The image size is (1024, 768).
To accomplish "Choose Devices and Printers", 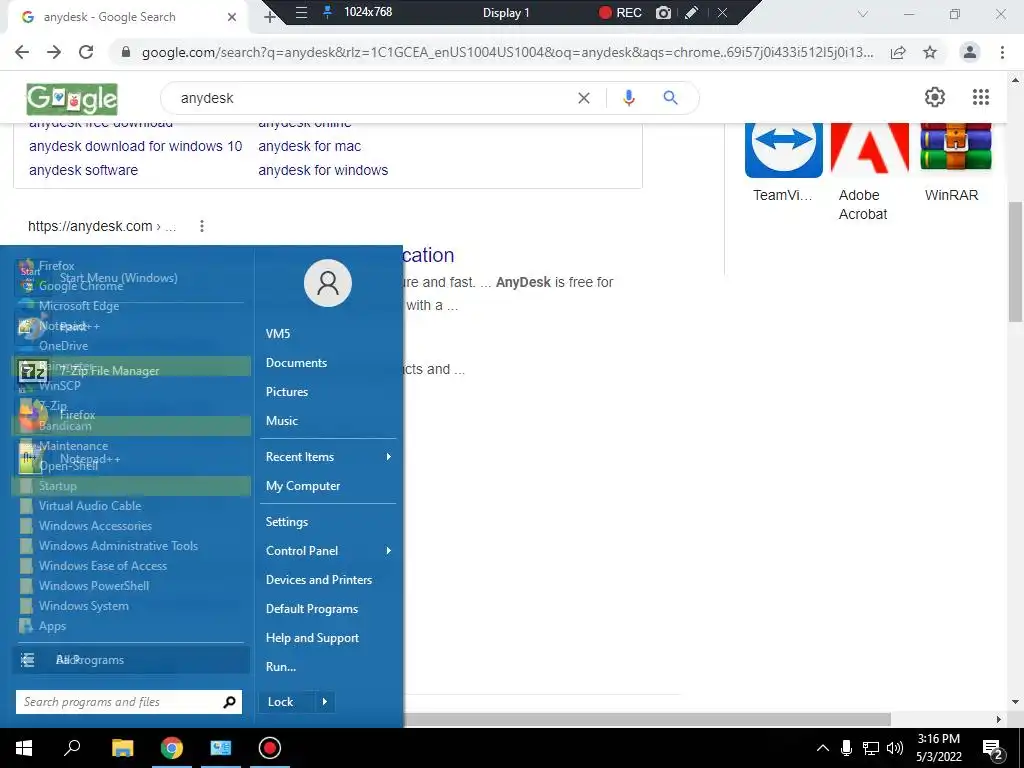I will click(319, 580).
